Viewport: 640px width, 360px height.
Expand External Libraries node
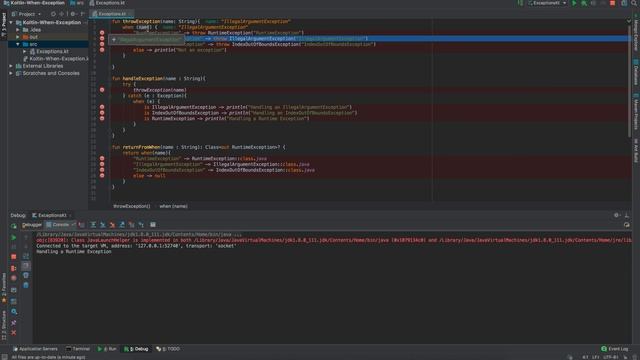click(x=11, y=66)
